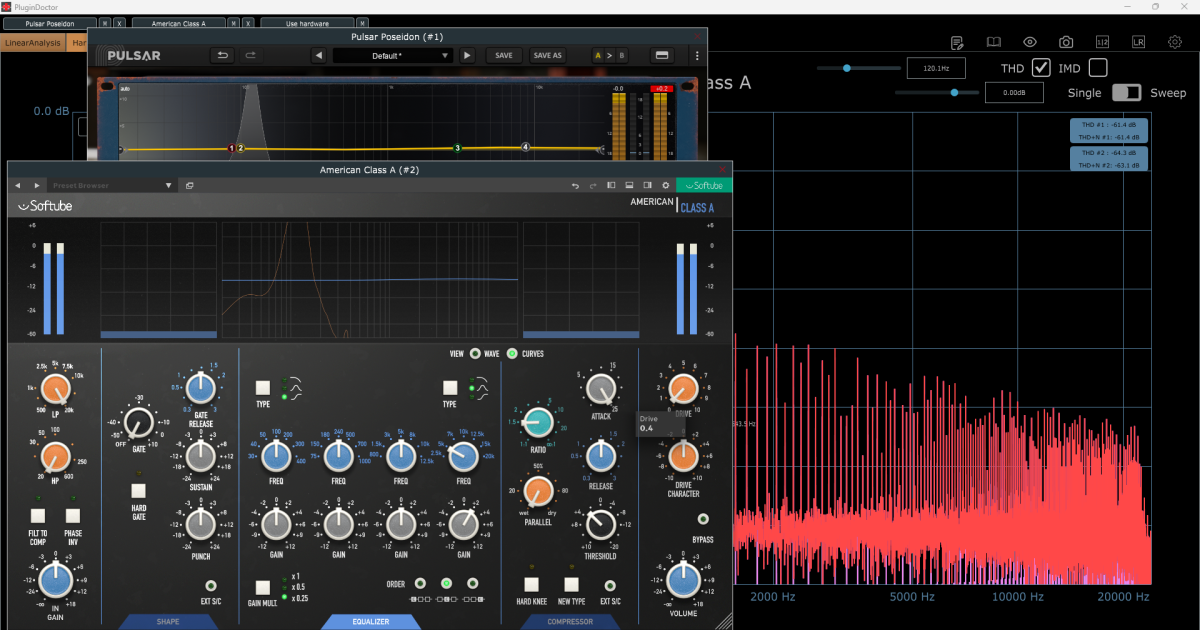Toggle Pulsar Poseidon compact view icon
This screenshot has height=630, width=1200.
click(x=662, y=55)
